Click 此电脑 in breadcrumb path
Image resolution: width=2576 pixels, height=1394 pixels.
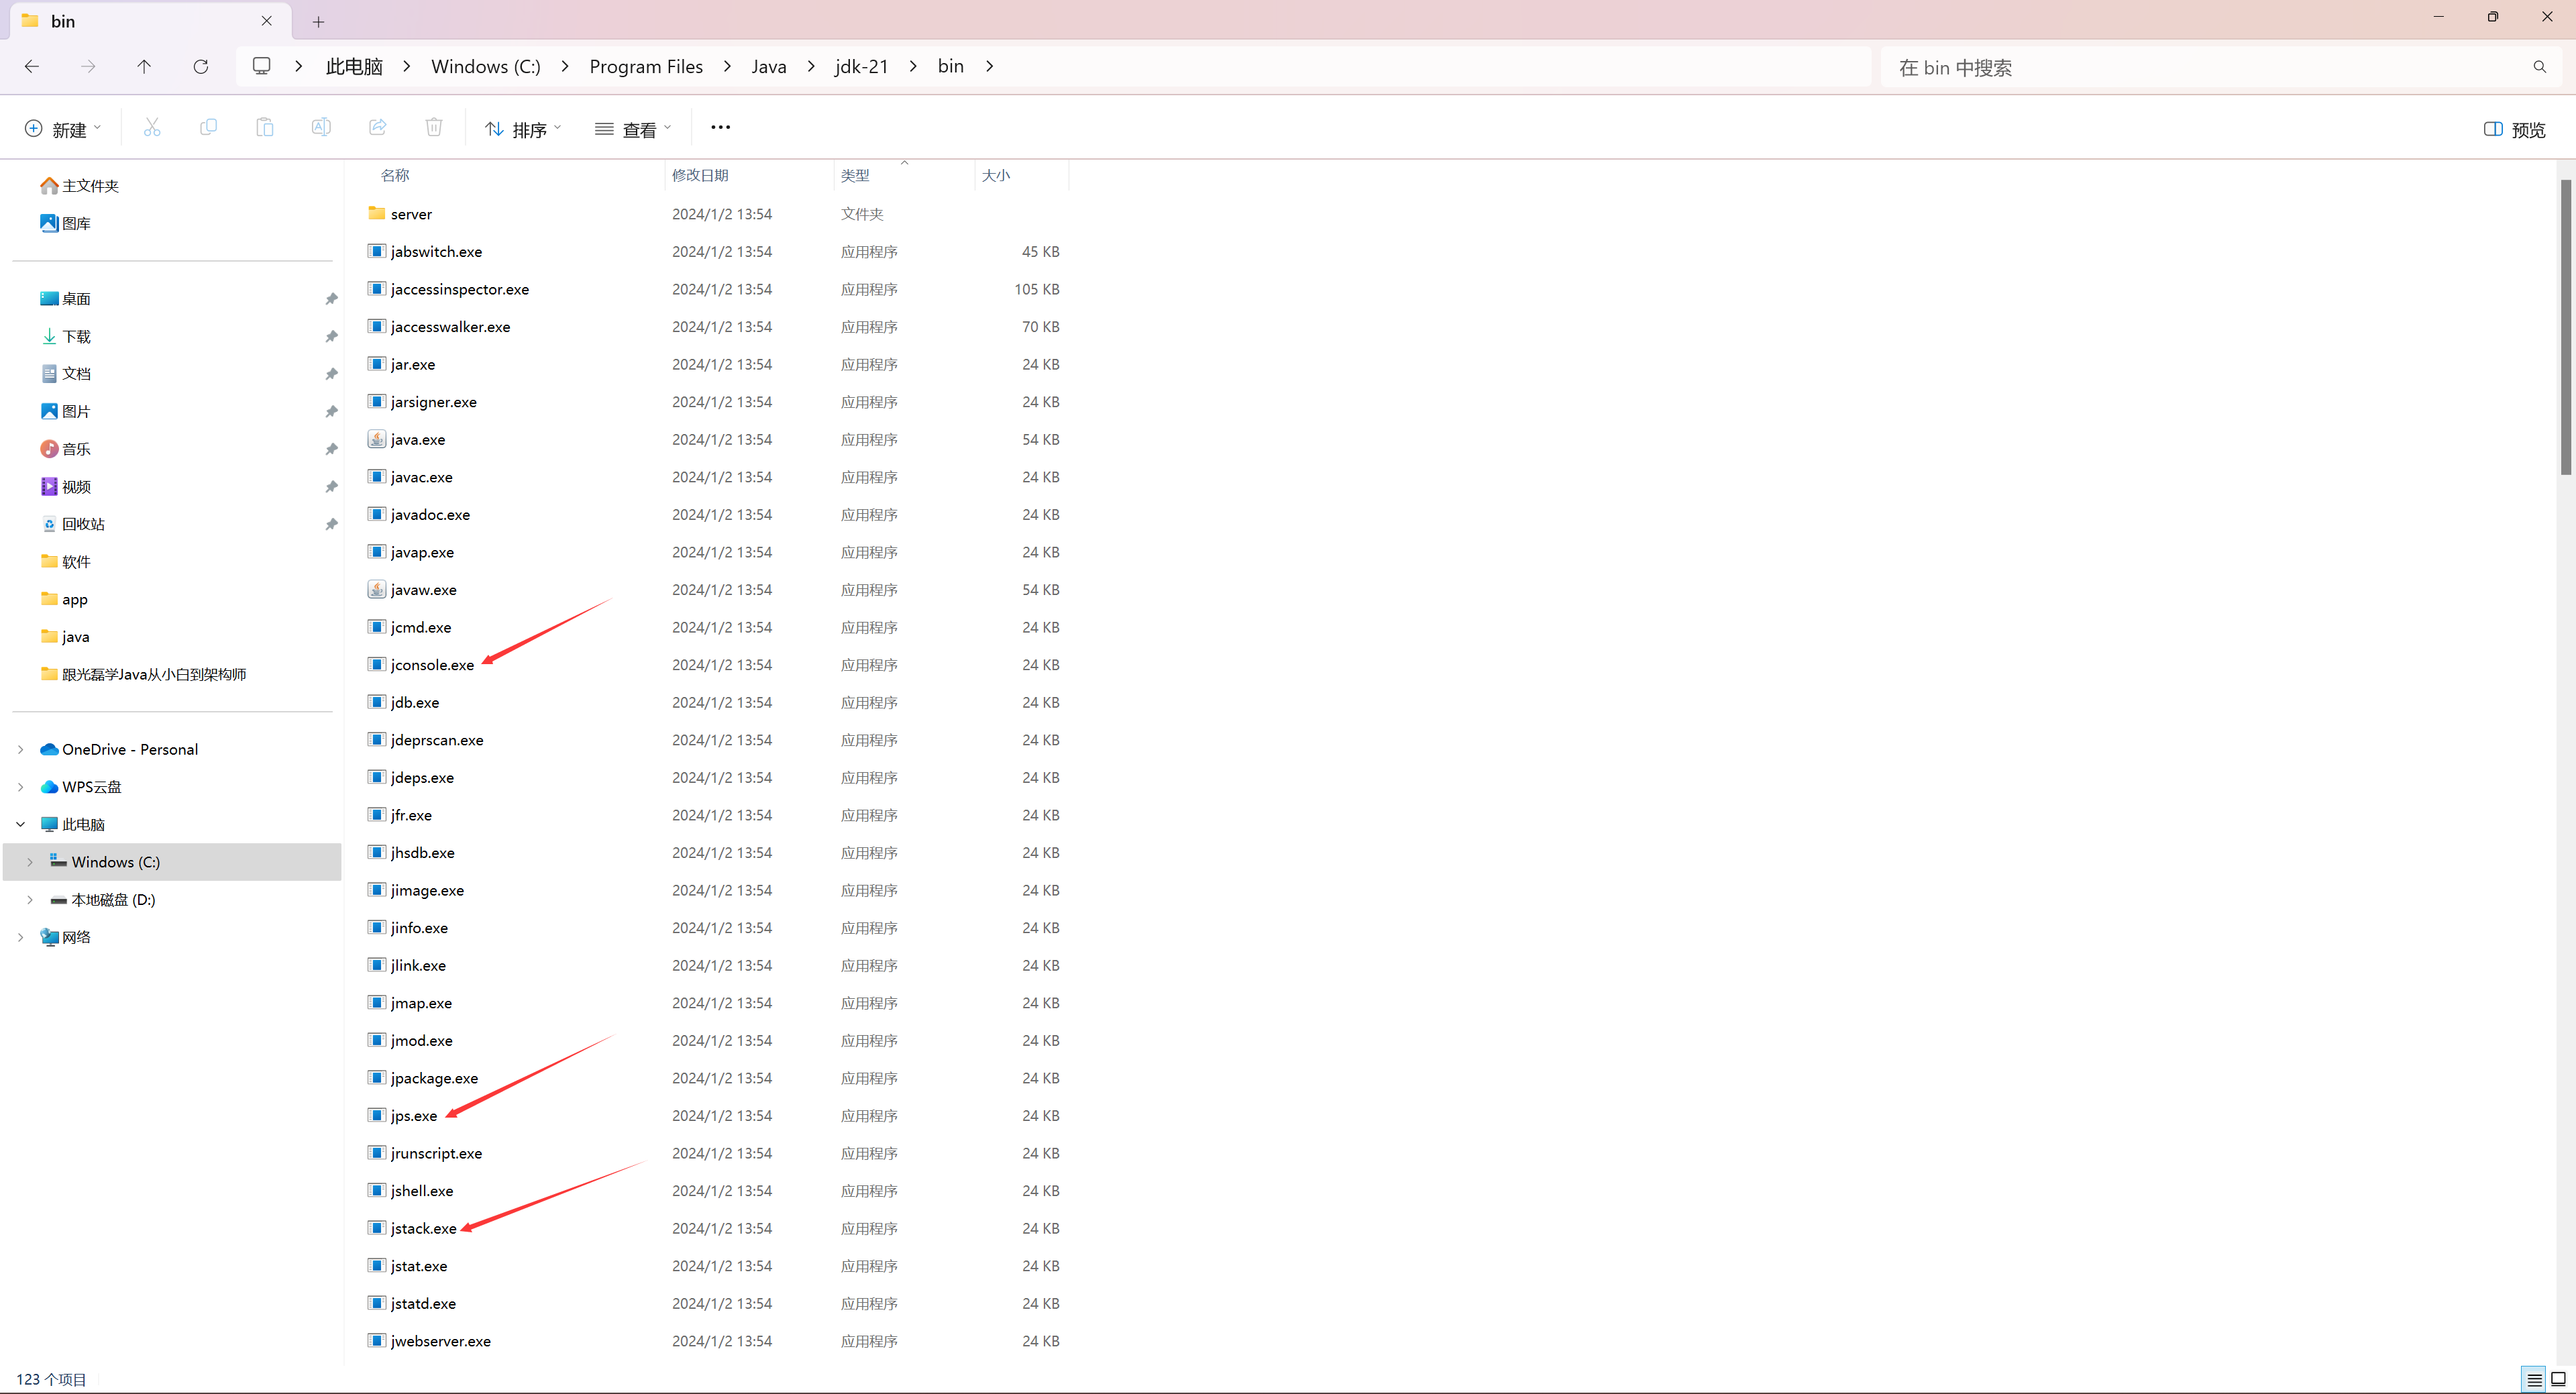coord(354,66)
